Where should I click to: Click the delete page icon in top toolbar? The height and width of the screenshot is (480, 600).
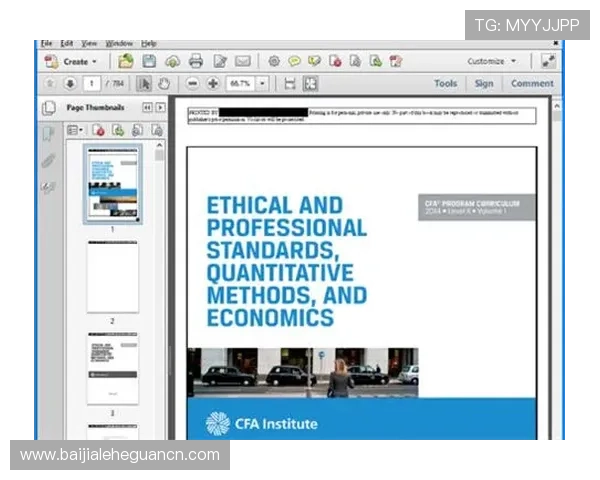click(x=335, y=61)
